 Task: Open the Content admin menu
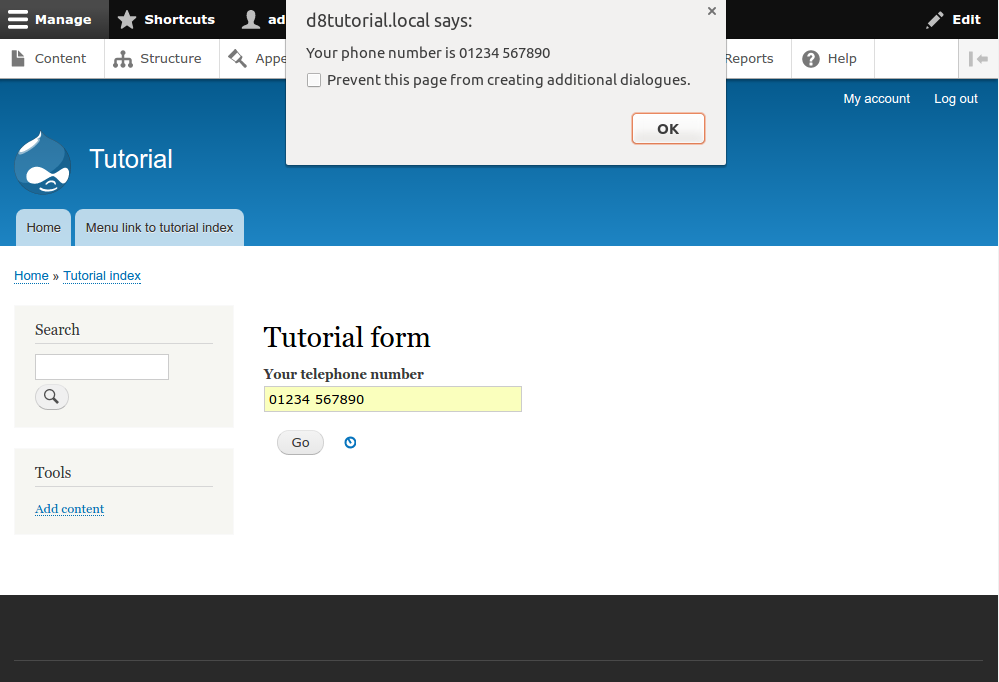coord(49,59)
